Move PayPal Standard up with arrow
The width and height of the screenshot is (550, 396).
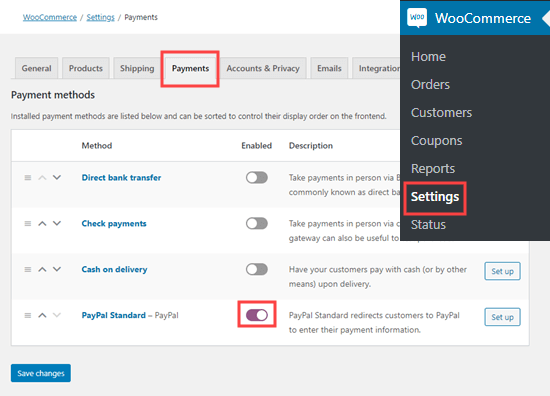(42, 315)
